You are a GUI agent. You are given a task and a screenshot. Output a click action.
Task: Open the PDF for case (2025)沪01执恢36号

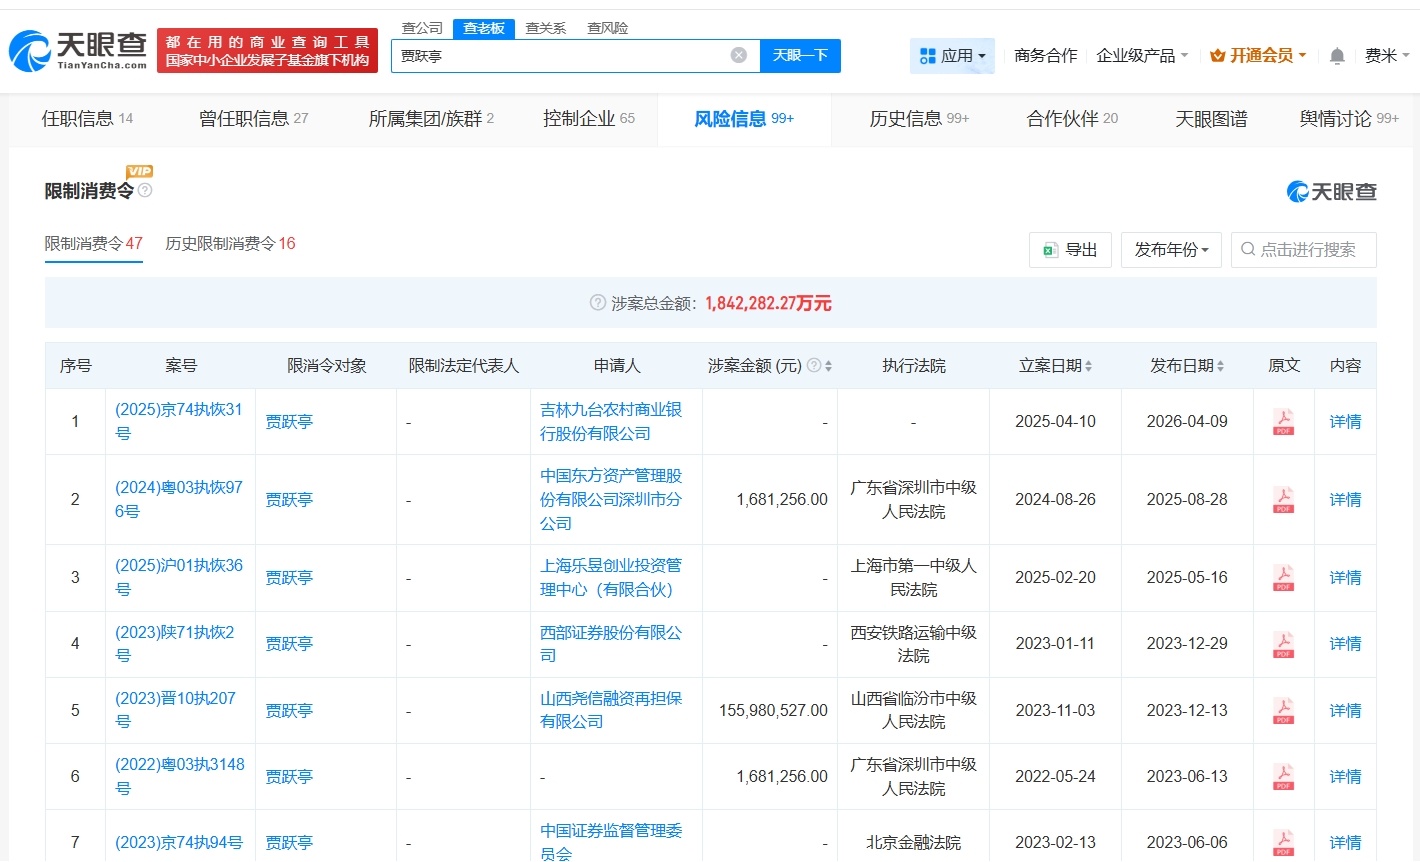pyautogui.click(x=1283, y=577)
